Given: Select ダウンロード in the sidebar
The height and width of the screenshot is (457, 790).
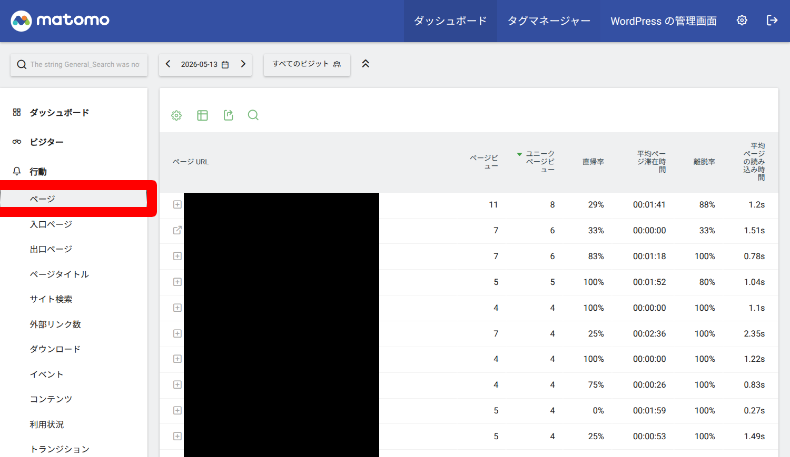Looking at the screenshot, I should click(x=55, y=349).
